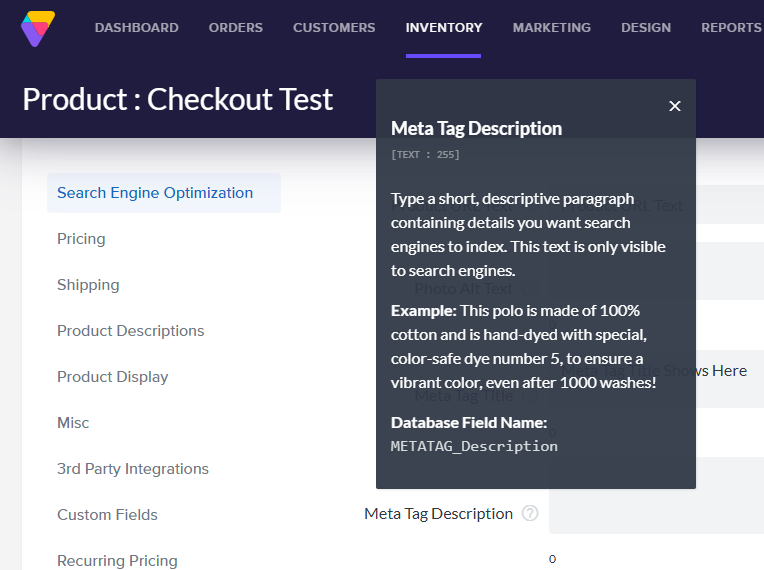Select the Recurring Pricing section

117,560
